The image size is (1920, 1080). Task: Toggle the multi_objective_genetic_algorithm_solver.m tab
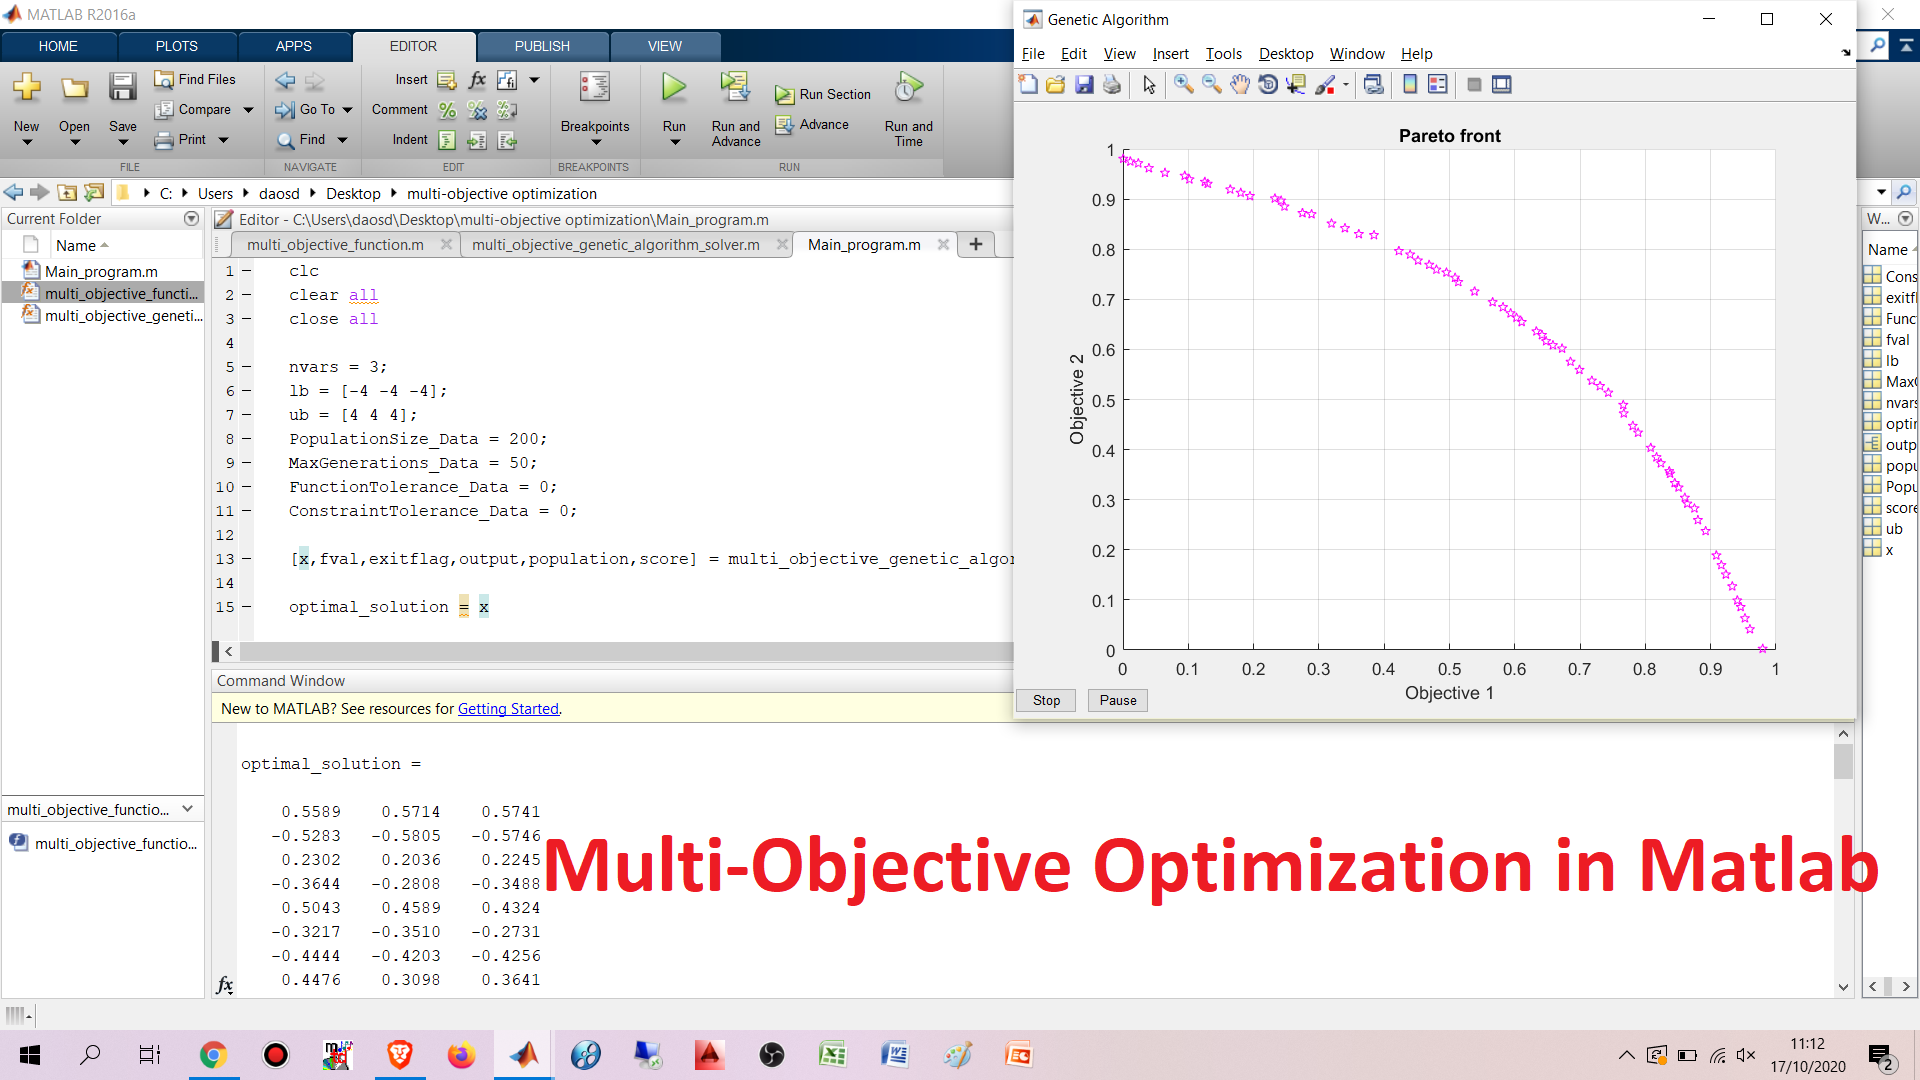click(615, 244)
